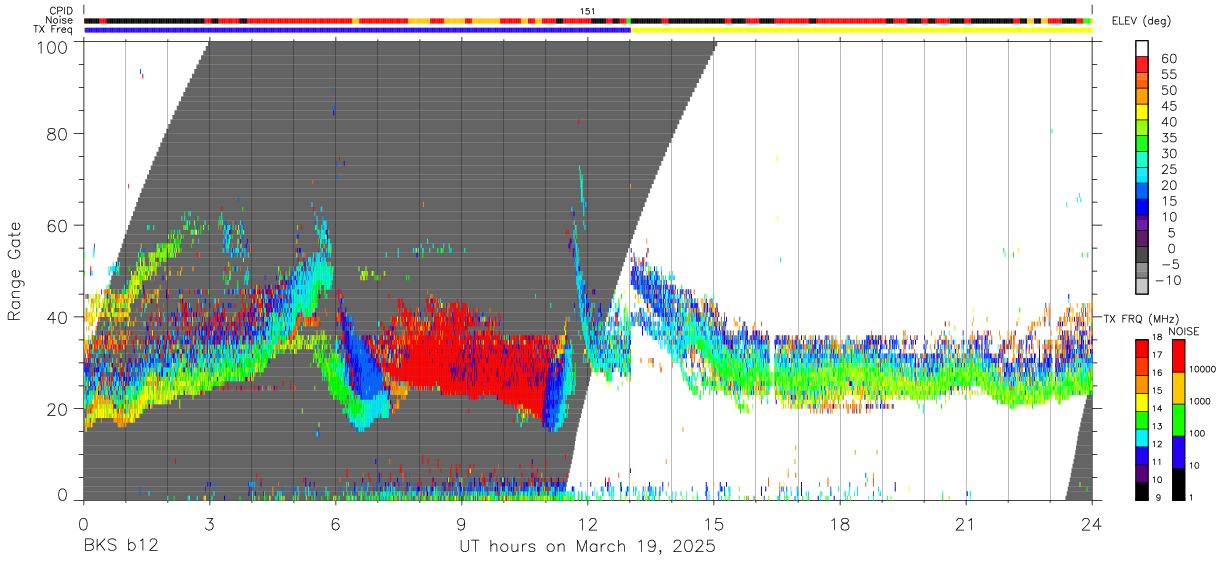
Task: Click the yellow TX Freq bar segment
Action: pos(861,30)
